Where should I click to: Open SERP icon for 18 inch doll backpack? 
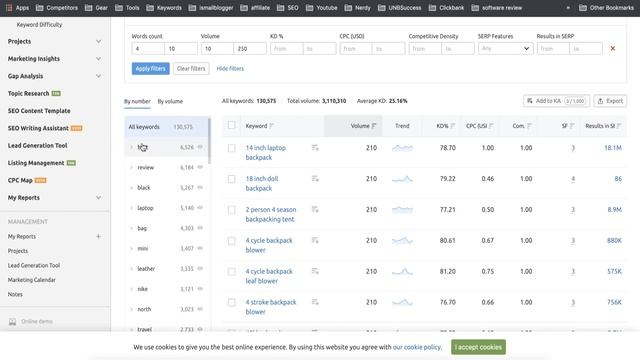pyautogui.click(x=315, y=178)
